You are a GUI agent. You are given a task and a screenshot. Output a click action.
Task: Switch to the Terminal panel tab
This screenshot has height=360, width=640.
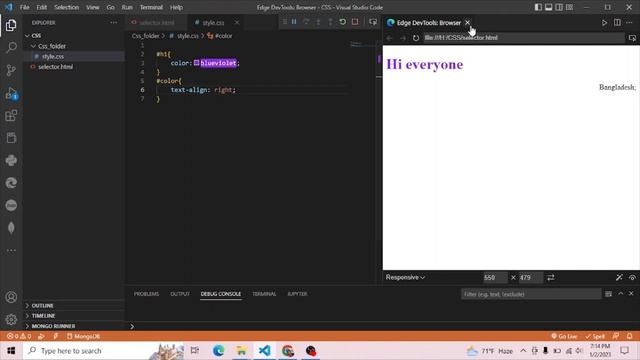[x=264, y=294]
